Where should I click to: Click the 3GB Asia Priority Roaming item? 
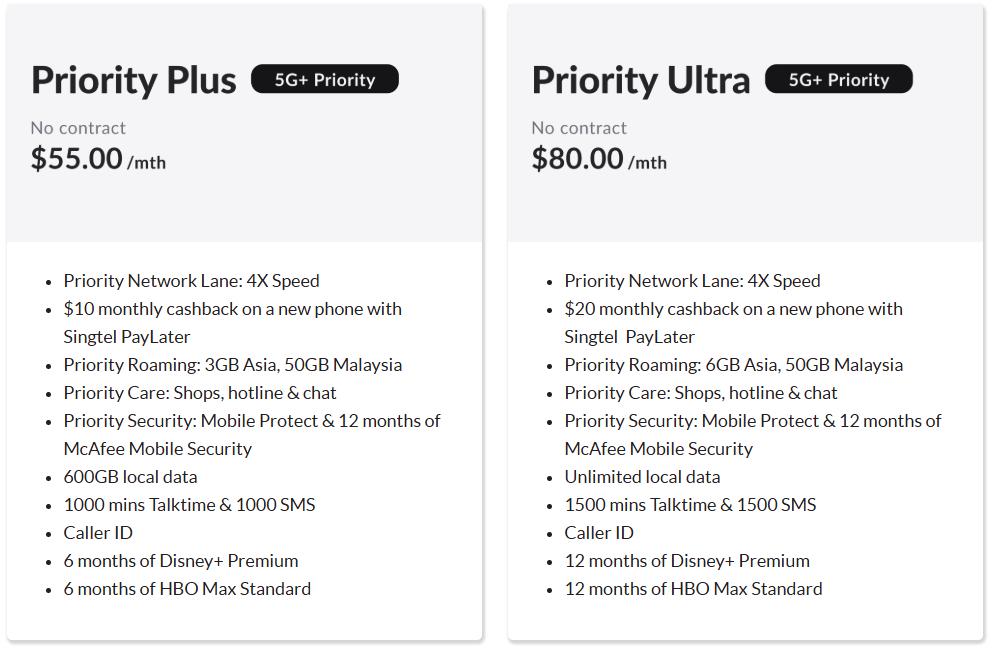pos(232,365)
